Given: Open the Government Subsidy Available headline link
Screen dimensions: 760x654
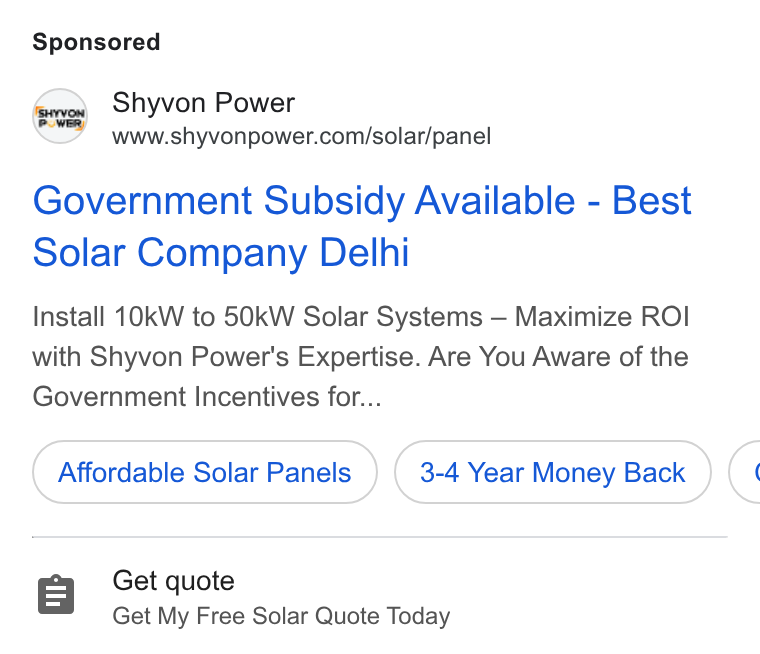Looking at the screenshot, I should click(362, 226).
